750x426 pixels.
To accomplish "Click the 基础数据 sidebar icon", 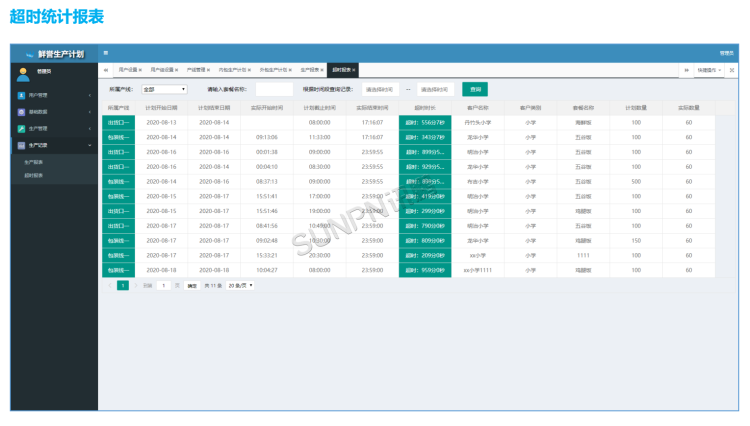I will (x=22, y=112).
